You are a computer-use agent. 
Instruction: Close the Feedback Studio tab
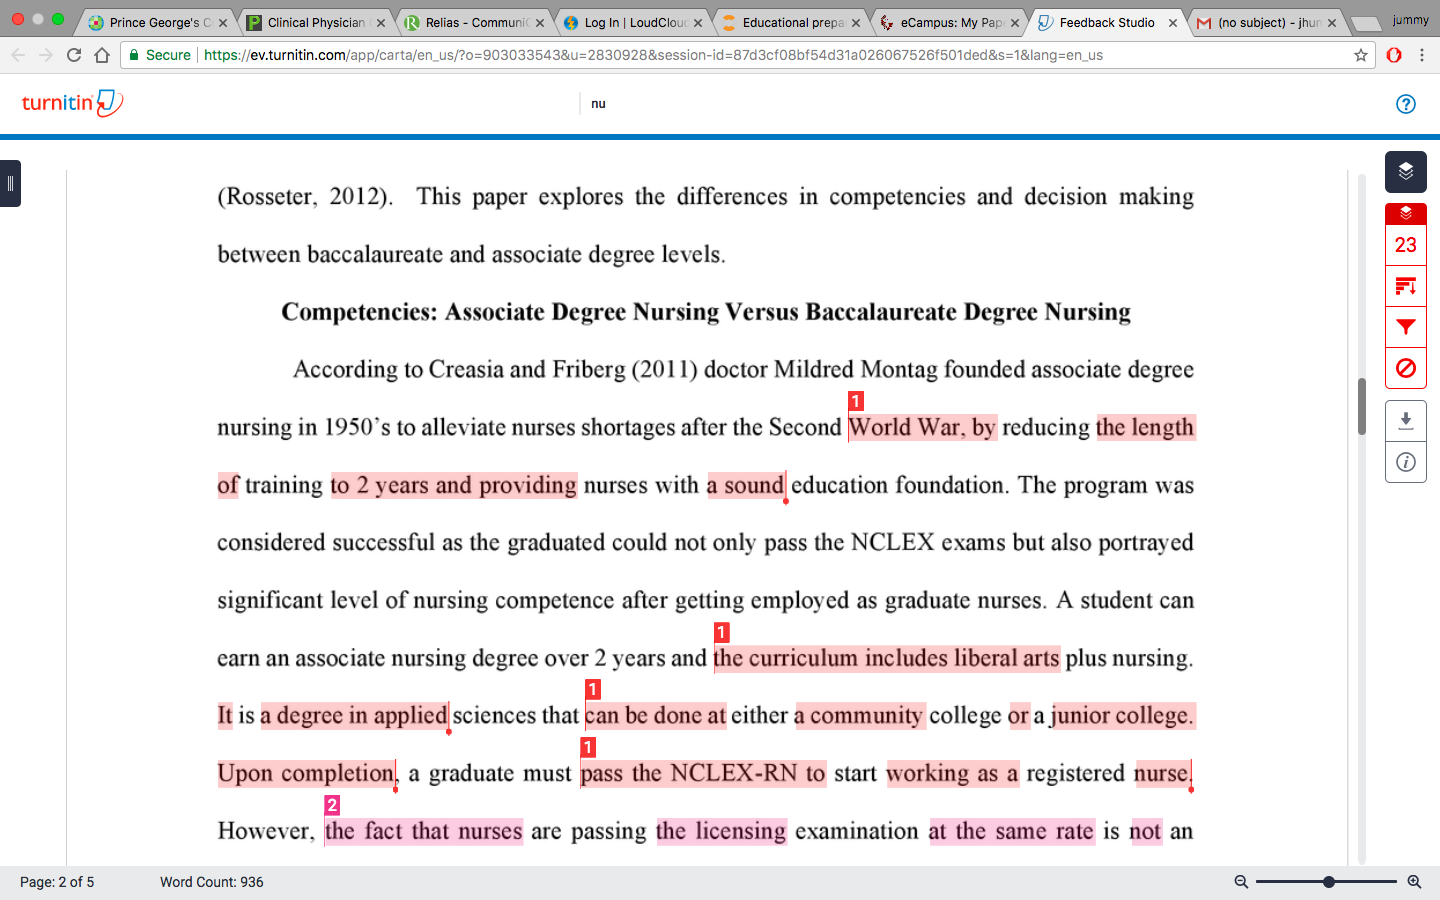point(1173,22)
